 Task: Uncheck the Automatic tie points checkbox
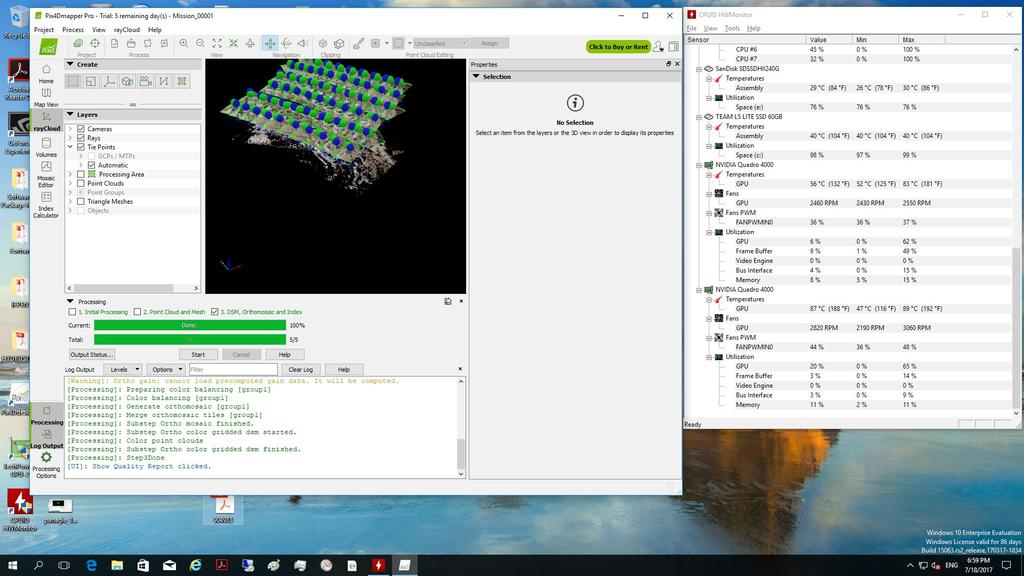(x=91, y=165)
